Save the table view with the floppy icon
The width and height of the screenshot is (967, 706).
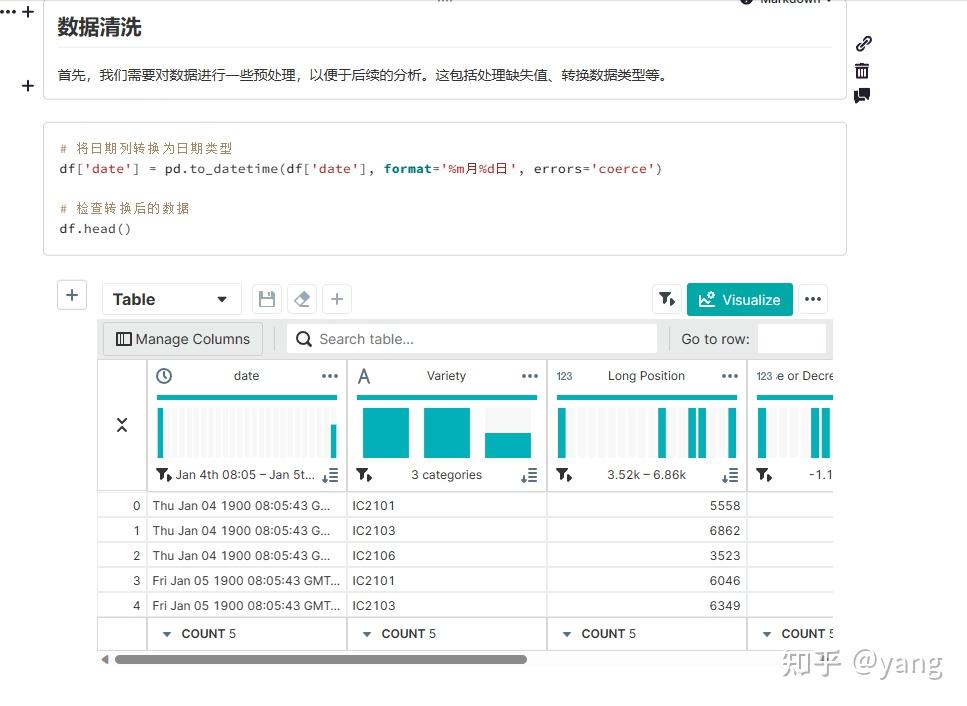click(x=265, y=298)
